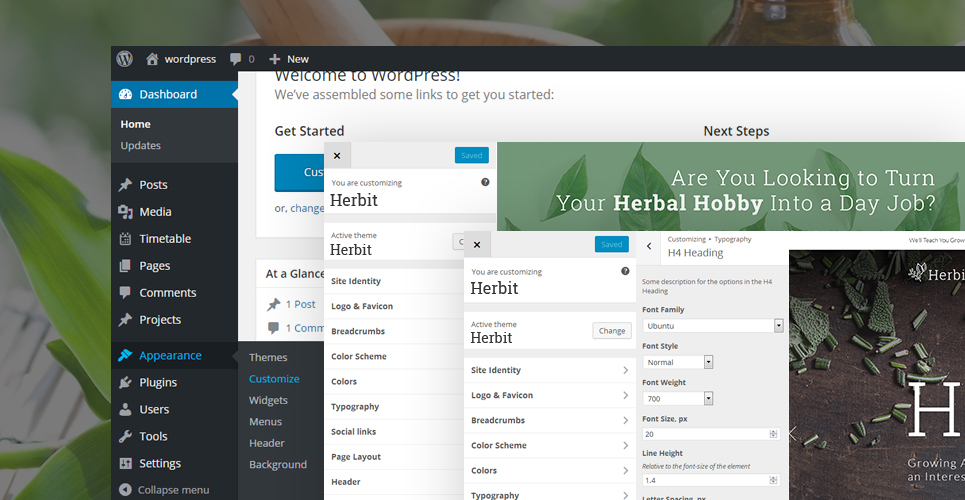Click the Plugins plug icon

coord(125,382)
